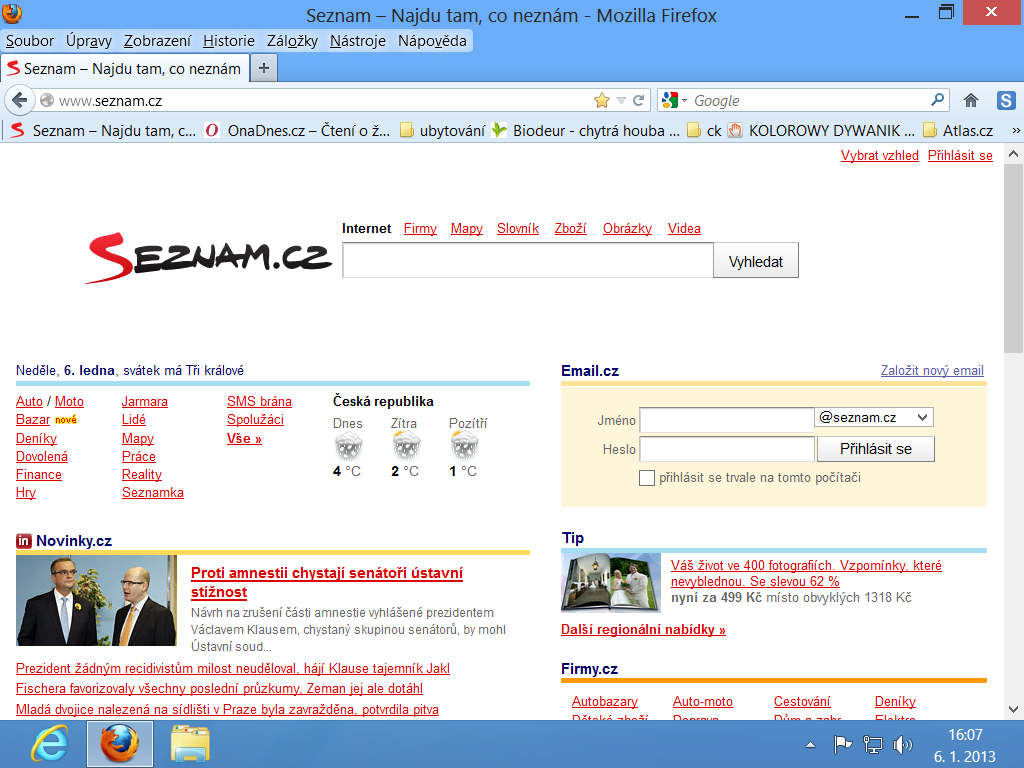
Task: Open the Autobazary link
Action: 605,701
